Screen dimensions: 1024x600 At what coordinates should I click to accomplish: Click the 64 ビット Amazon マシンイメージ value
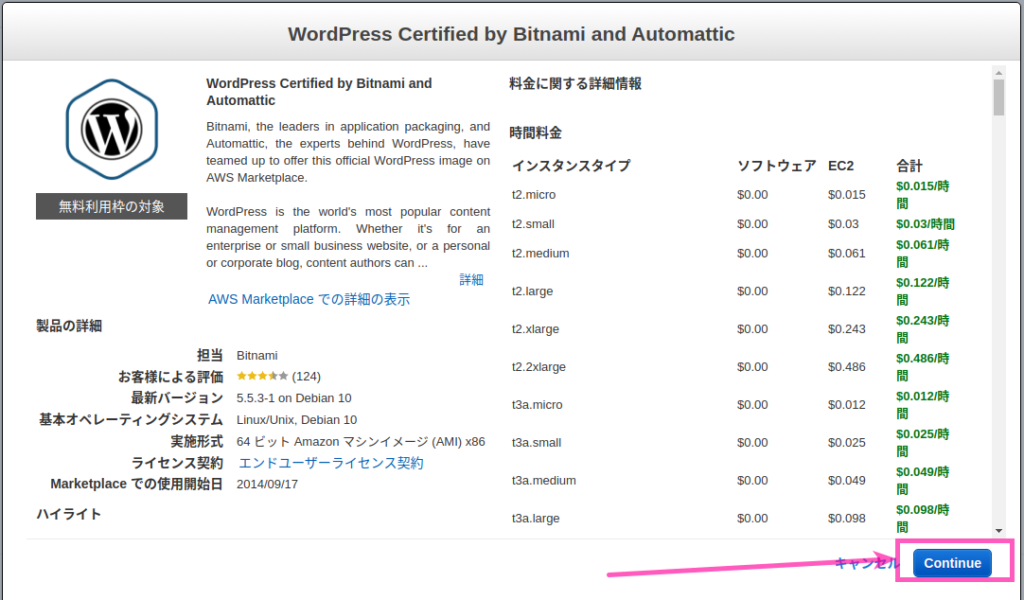click(x=360, y=441)
